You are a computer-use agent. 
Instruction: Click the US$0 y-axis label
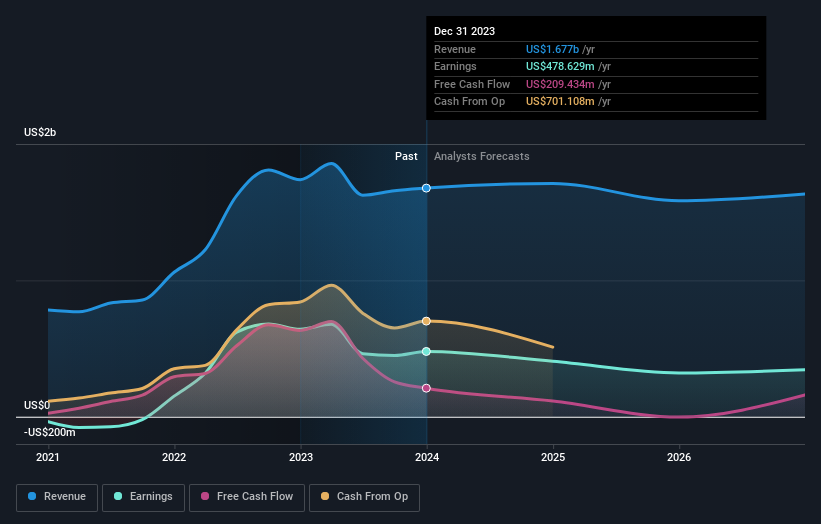pos(37,405)
